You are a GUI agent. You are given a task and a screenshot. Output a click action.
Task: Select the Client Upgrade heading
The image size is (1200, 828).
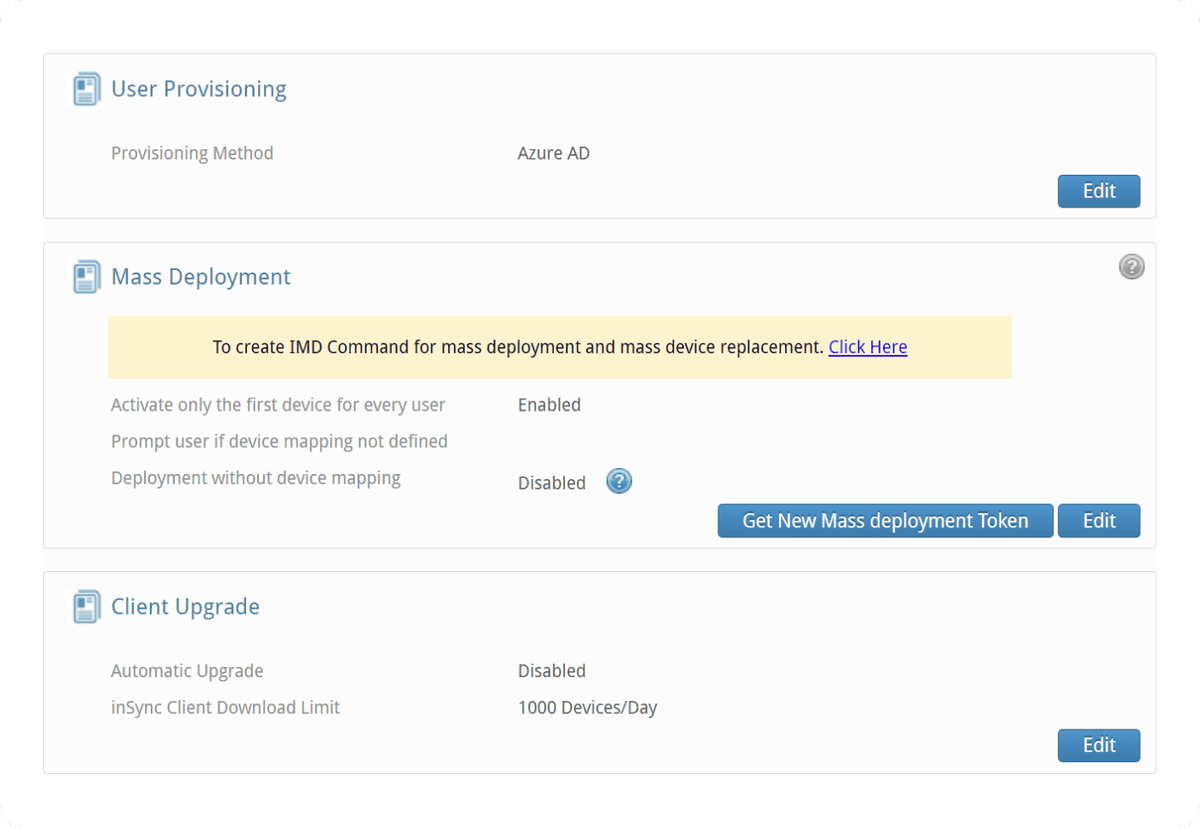185,607
